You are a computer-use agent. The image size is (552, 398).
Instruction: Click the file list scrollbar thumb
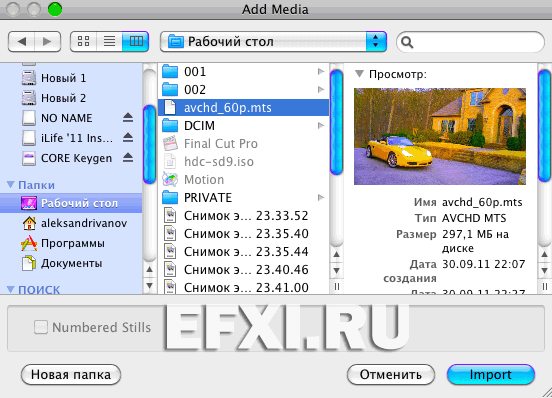(337, 122)
